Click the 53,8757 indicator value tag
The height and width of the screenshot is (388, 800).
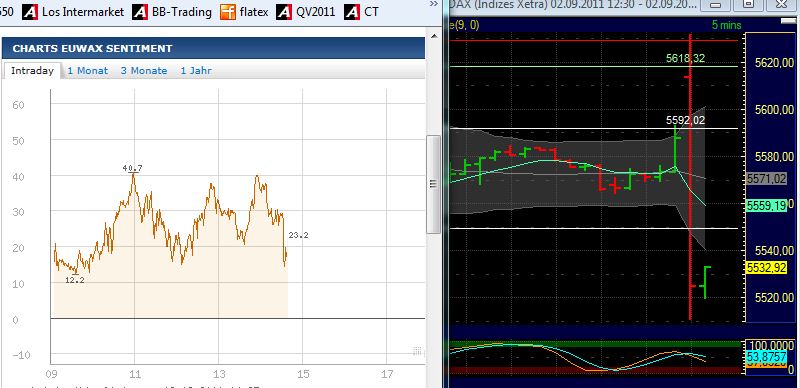click(x=767, y=356)
